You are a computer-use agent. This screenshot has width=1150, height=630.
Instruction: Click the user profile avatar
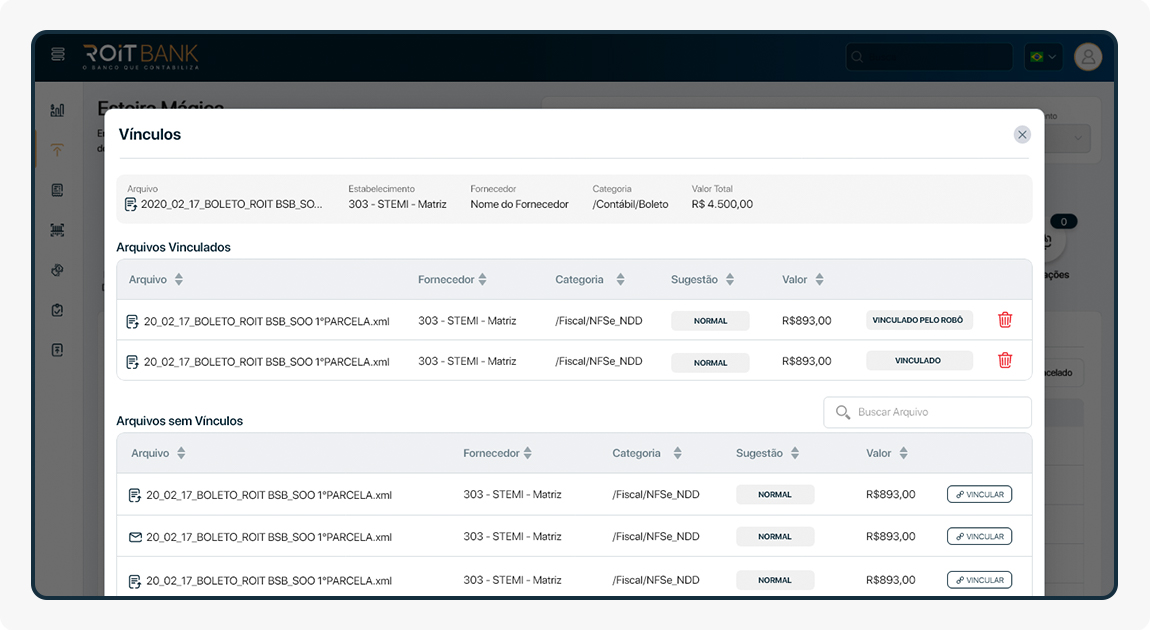(1087, 56)
